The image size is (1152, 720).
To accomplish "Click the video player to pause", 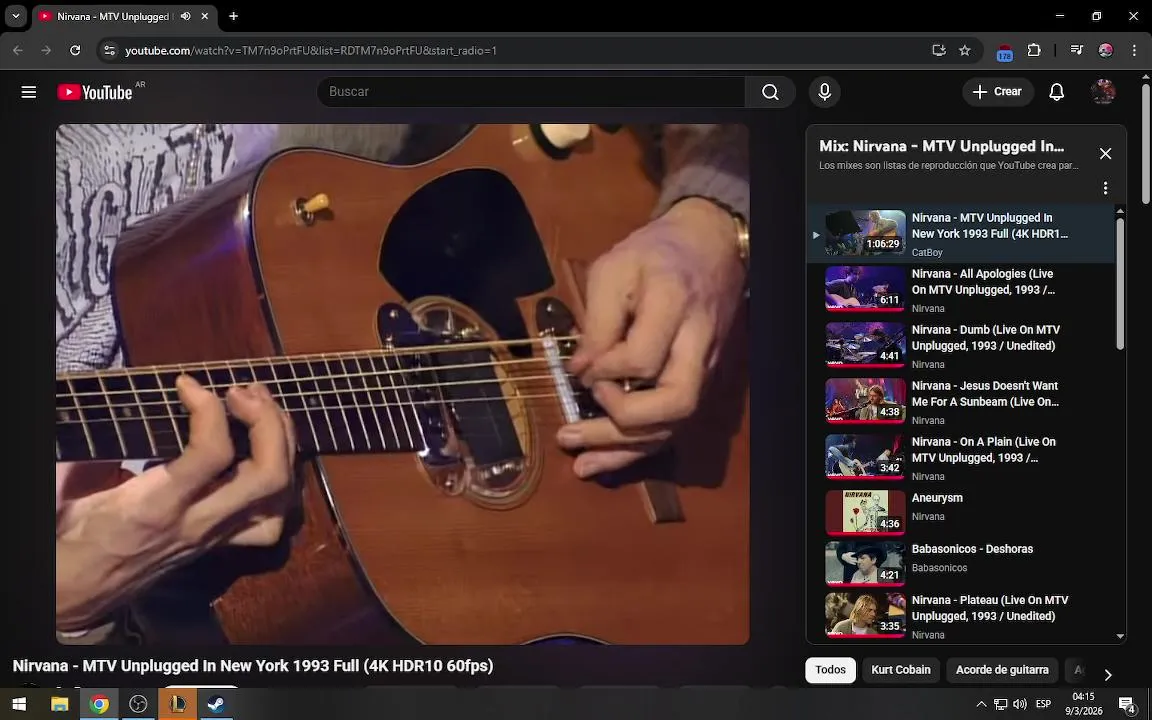I will pos(403,384).
